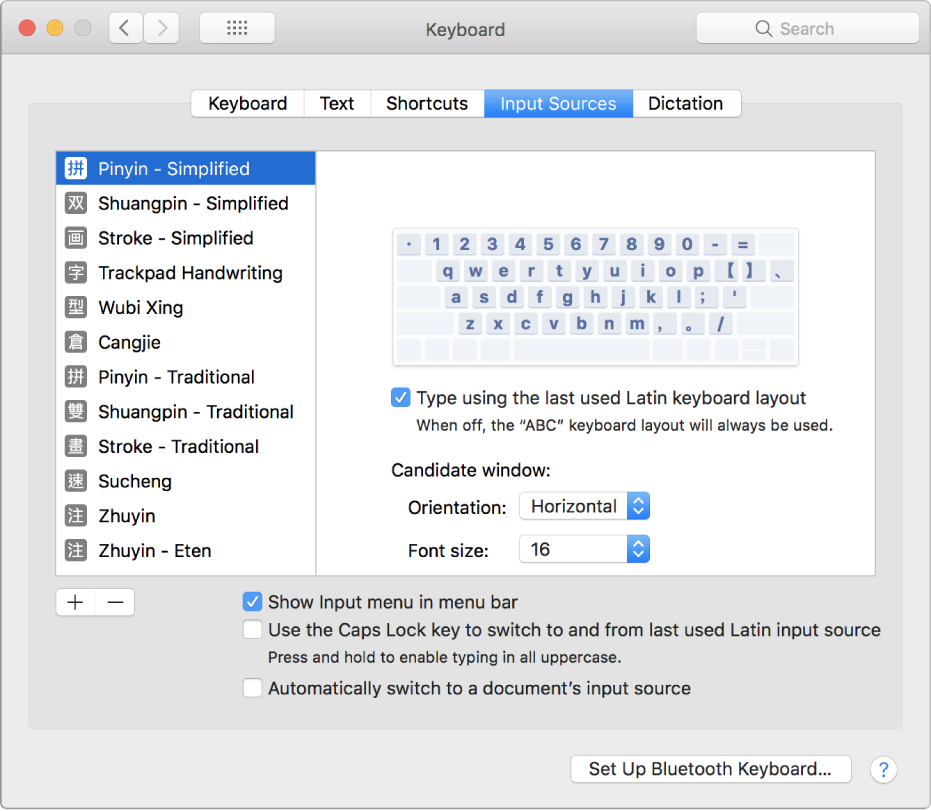The width and height of the screenshot is (931, 811).
Task: Disable typing with last used Latin layout
Action: point(401,398)
